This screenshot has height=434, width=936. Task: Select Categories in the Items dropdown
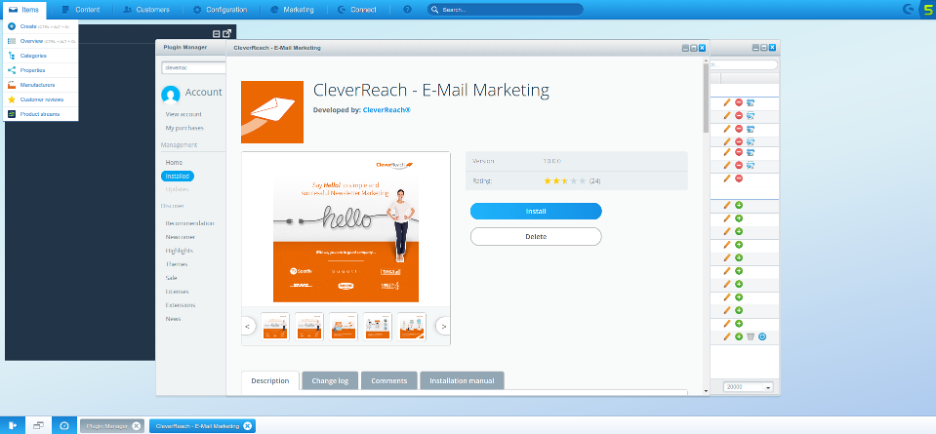[x=41, y=56]
